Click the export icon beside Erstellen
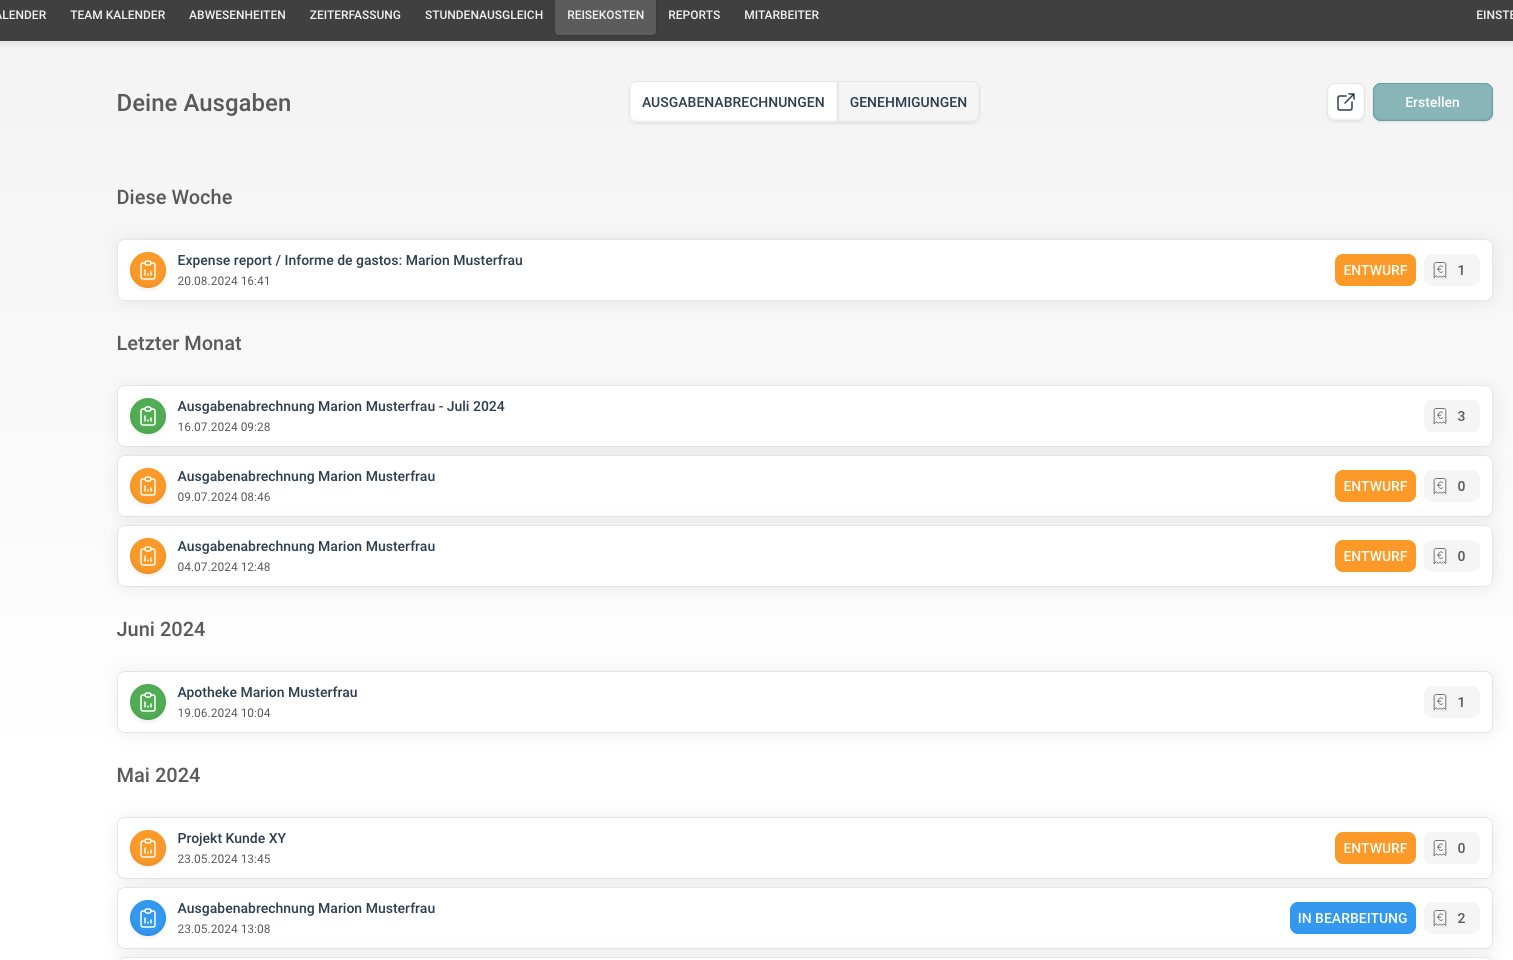1513x960 pixels. coord(1345,102)
